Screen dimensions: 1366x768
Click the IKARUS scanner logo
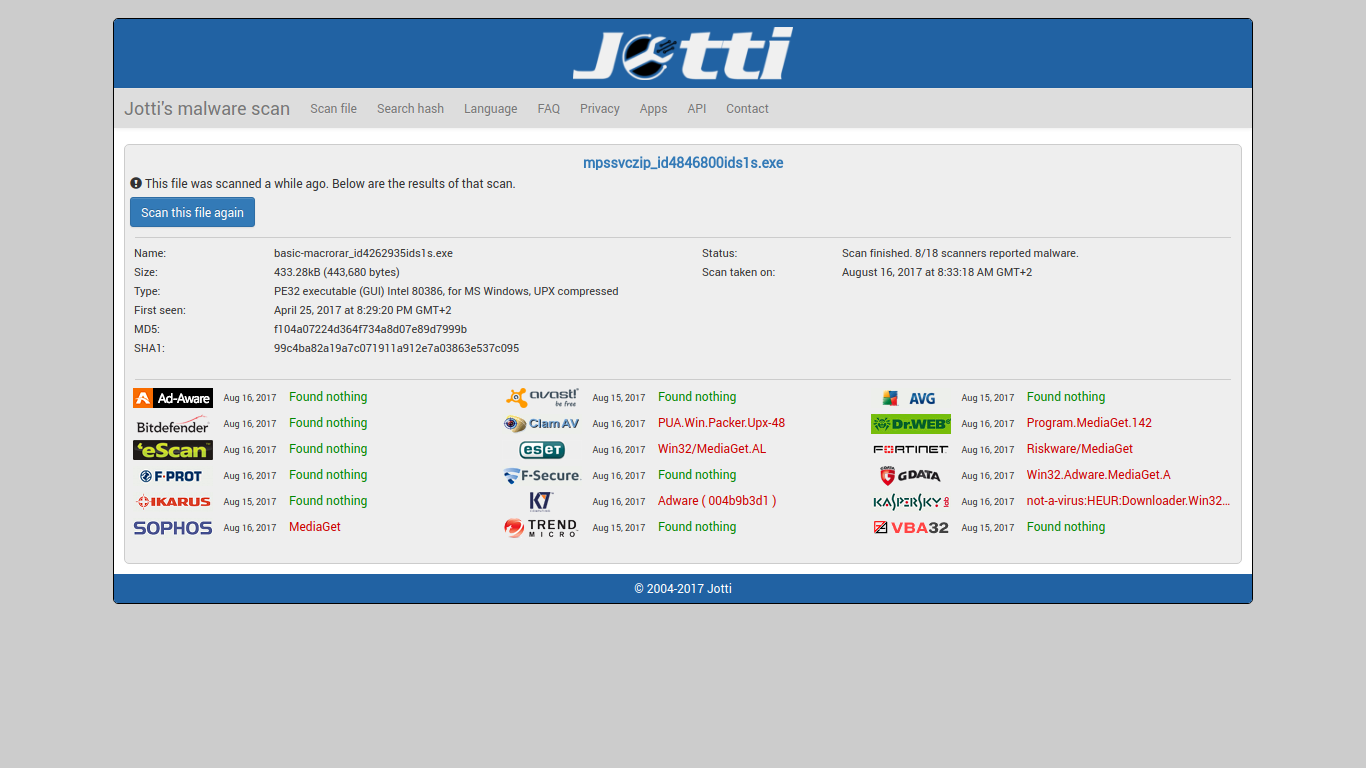173,502
